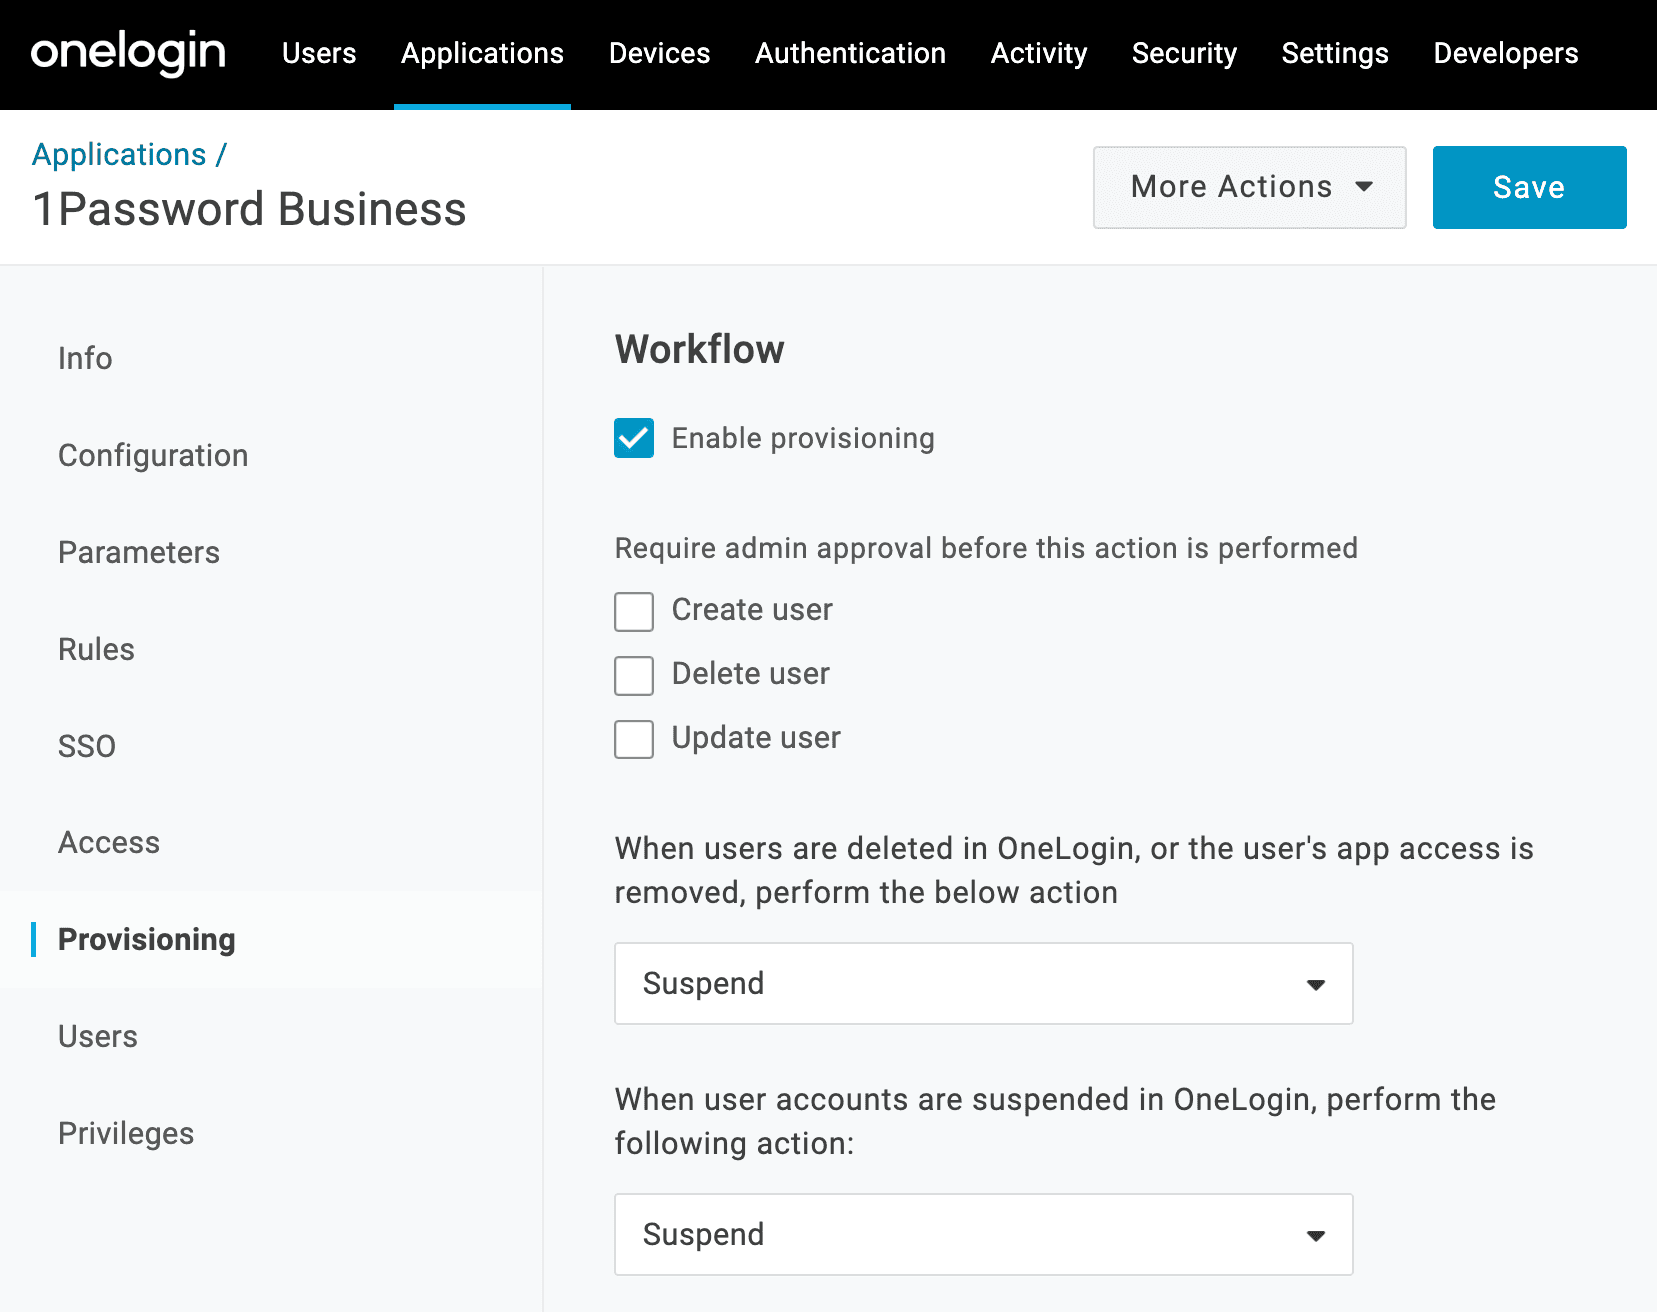Click the 1Password Business page title

(x=249, y=209)
